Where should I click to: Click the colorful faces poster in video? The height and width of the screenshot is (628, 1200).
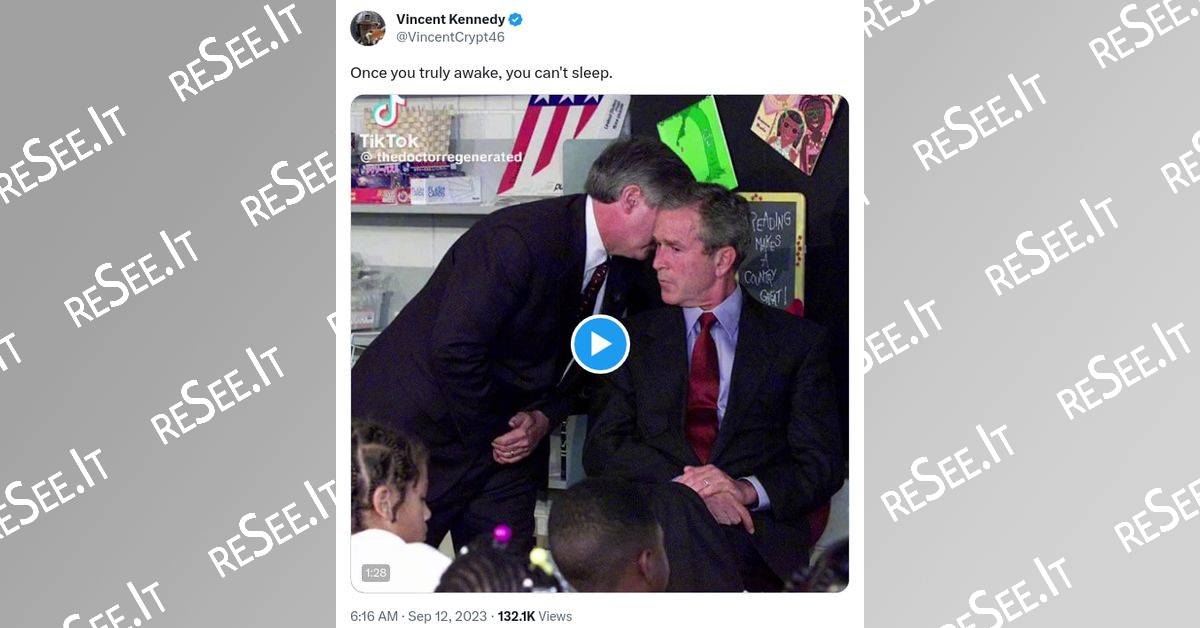click(795, 130)
